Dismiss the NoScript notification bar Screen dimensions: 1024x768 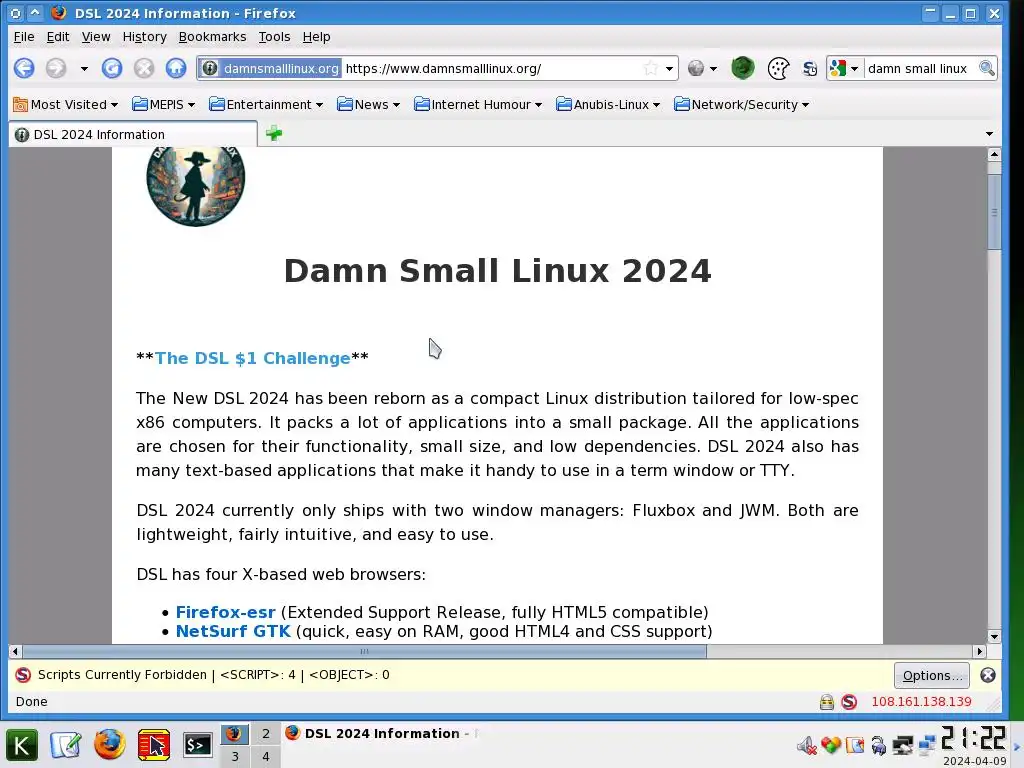(988, 675)
